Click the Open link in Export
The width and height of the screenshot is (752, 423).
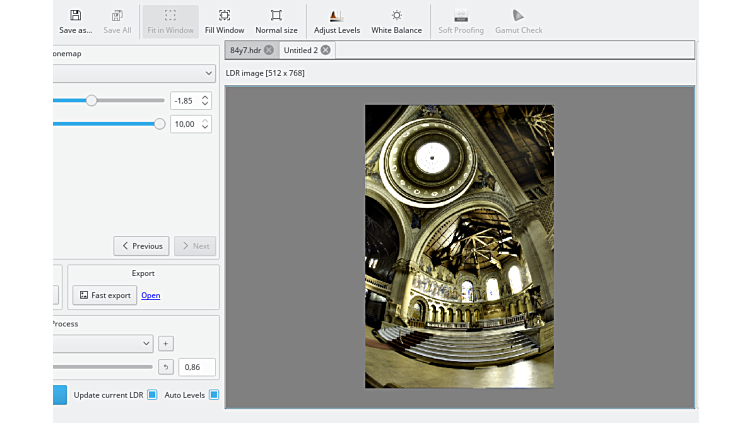pyautogui.click(x=150, y=295)
